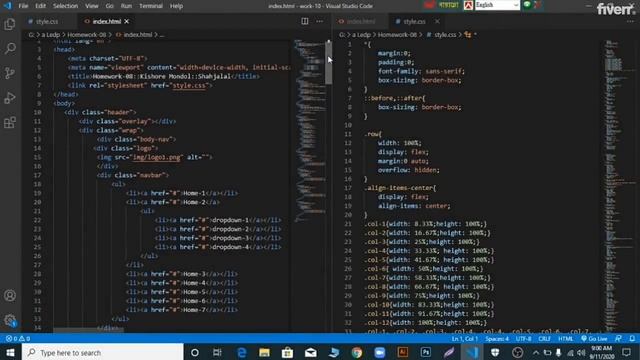The image size is (640, 360).
Task: Open 'a Ledp' breadcrumb in left editor
Action: (50, 35)
